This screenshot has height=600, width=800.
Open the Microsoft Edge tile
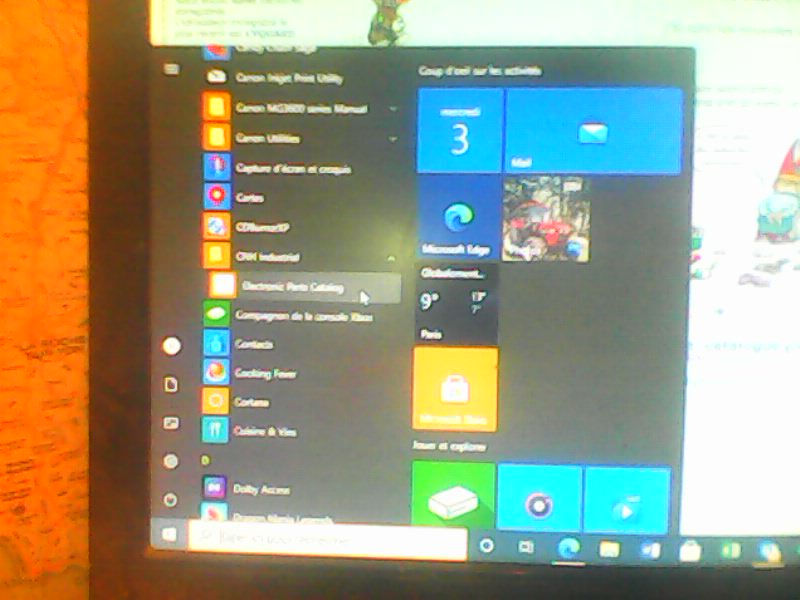click(x=458, y=218)
